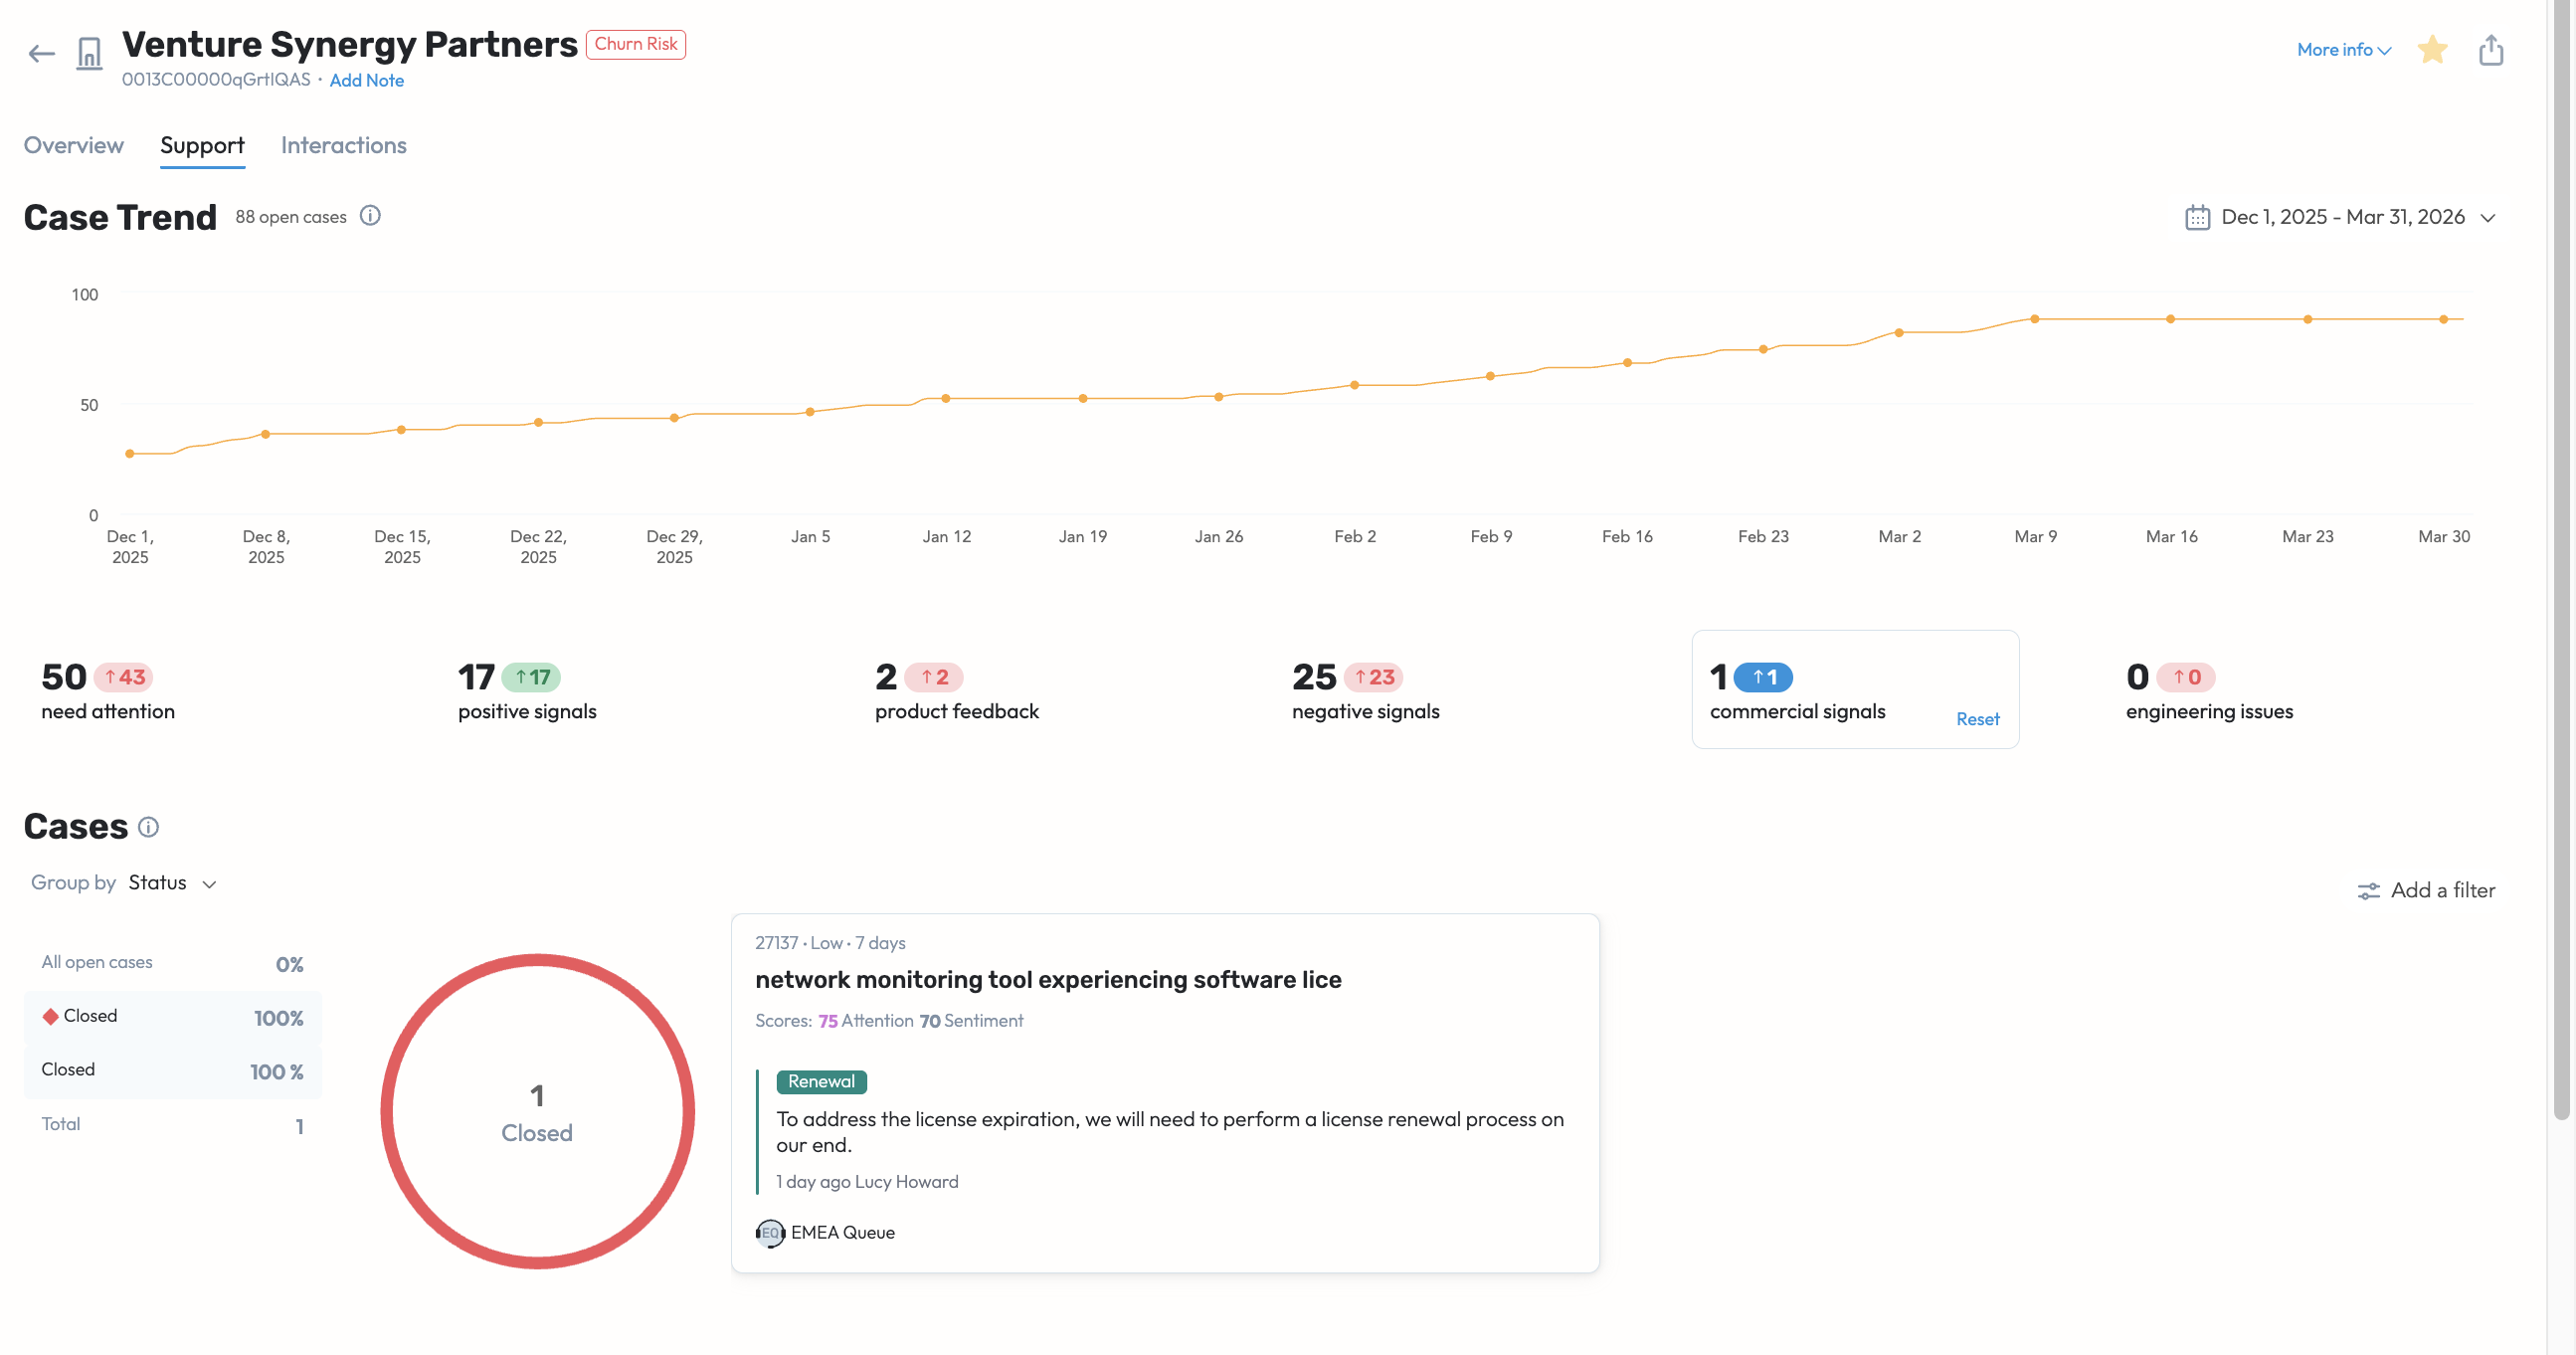Click the share export icon
The width and height of the screenshot is (2576, 1355).
click(2490, 49)
